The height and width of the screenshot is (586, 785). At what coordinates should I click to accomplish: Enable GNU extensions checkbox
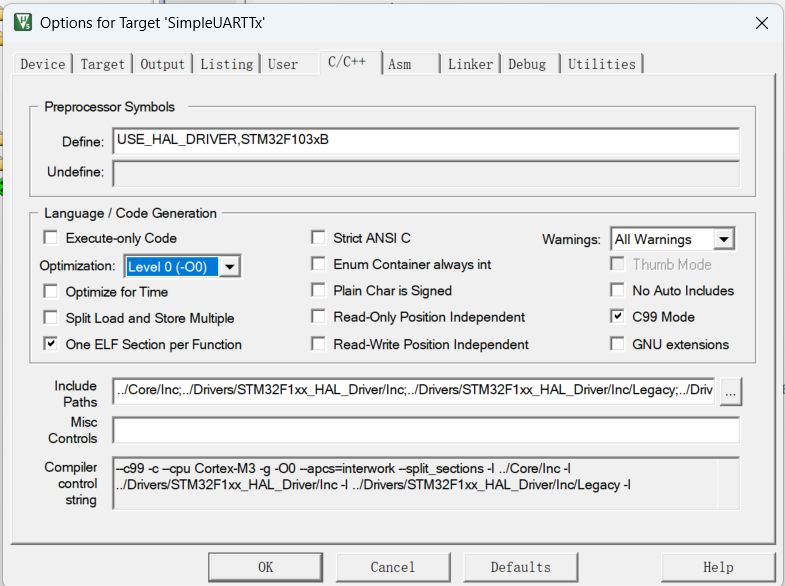coord(617,344)
